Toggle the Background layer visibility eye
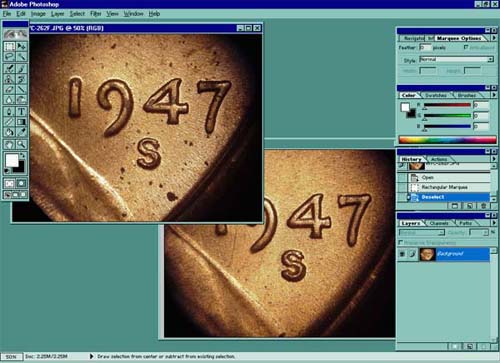 point(402,254)
